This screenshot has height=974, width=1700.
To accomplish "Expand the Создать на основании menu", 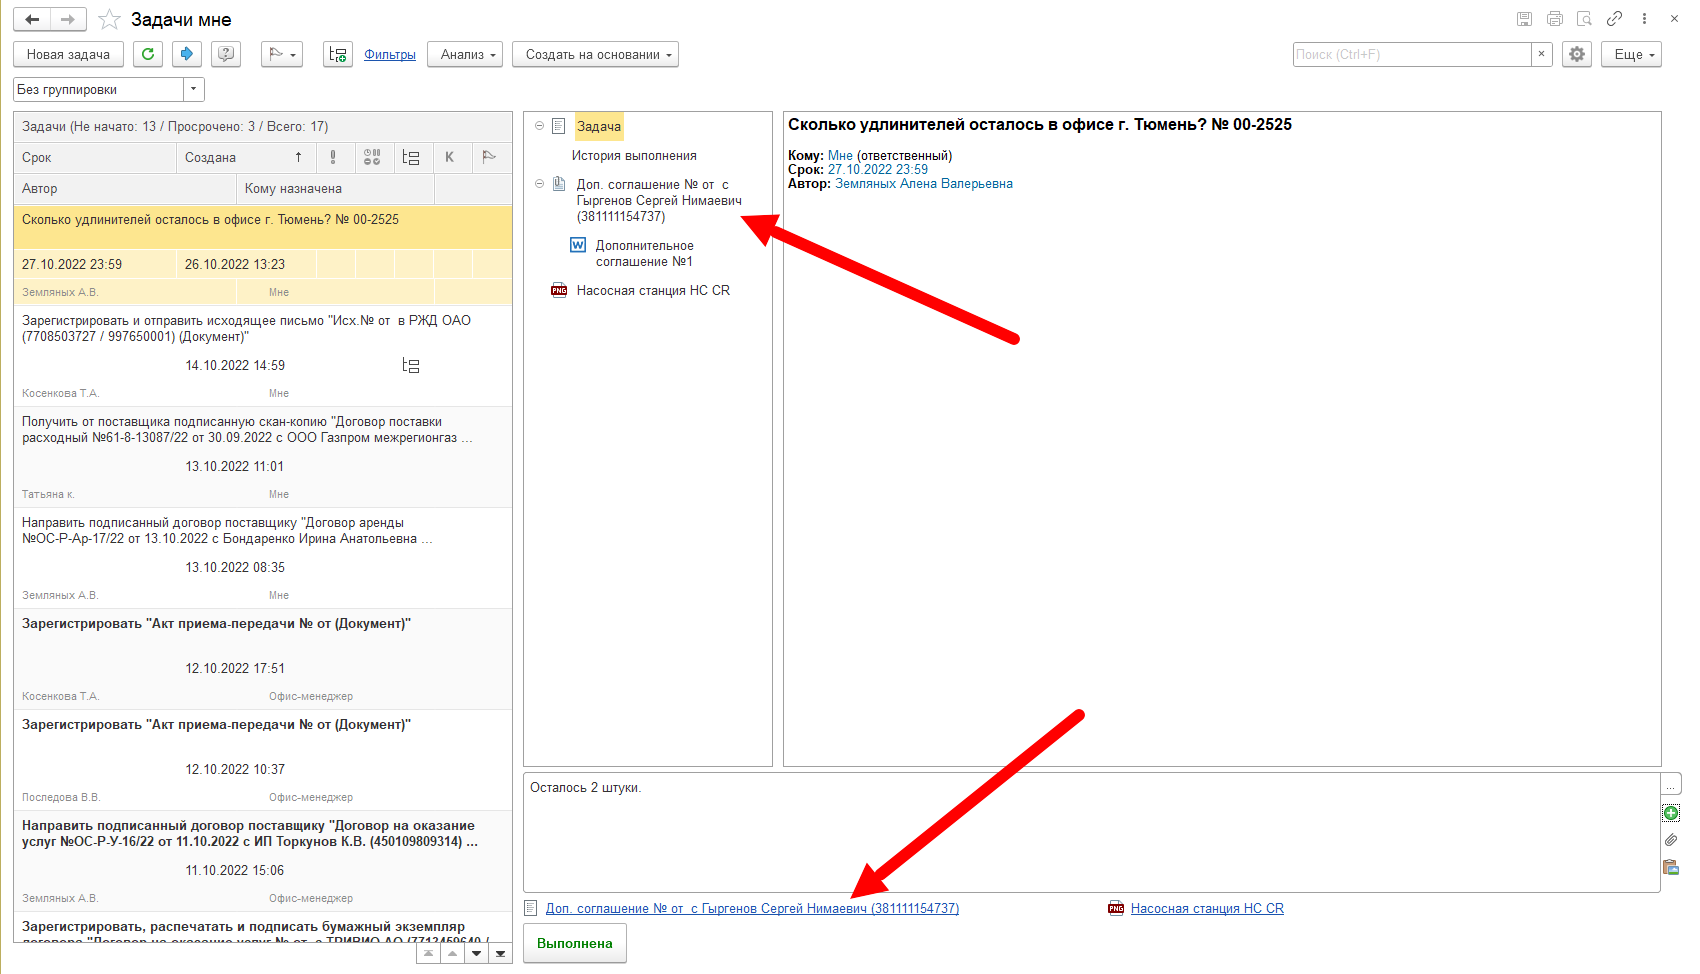I will [595, 54].
